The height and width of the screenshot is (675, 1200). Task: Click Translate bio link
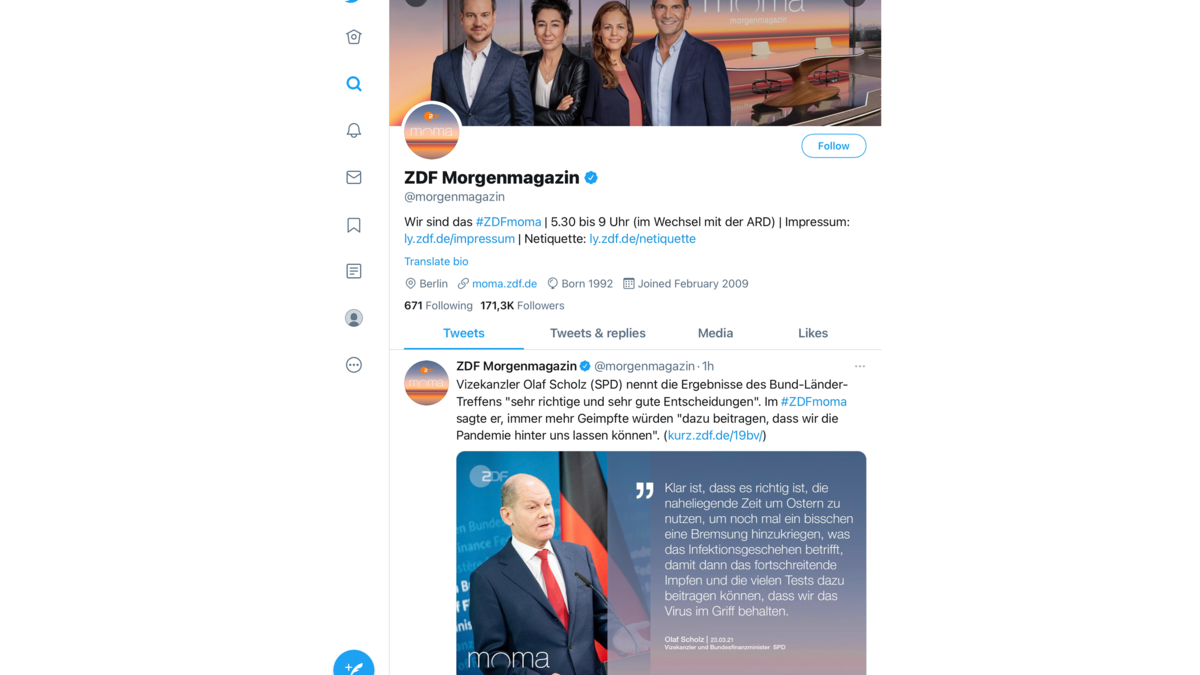pyautogui.click(x=436, y=262)
